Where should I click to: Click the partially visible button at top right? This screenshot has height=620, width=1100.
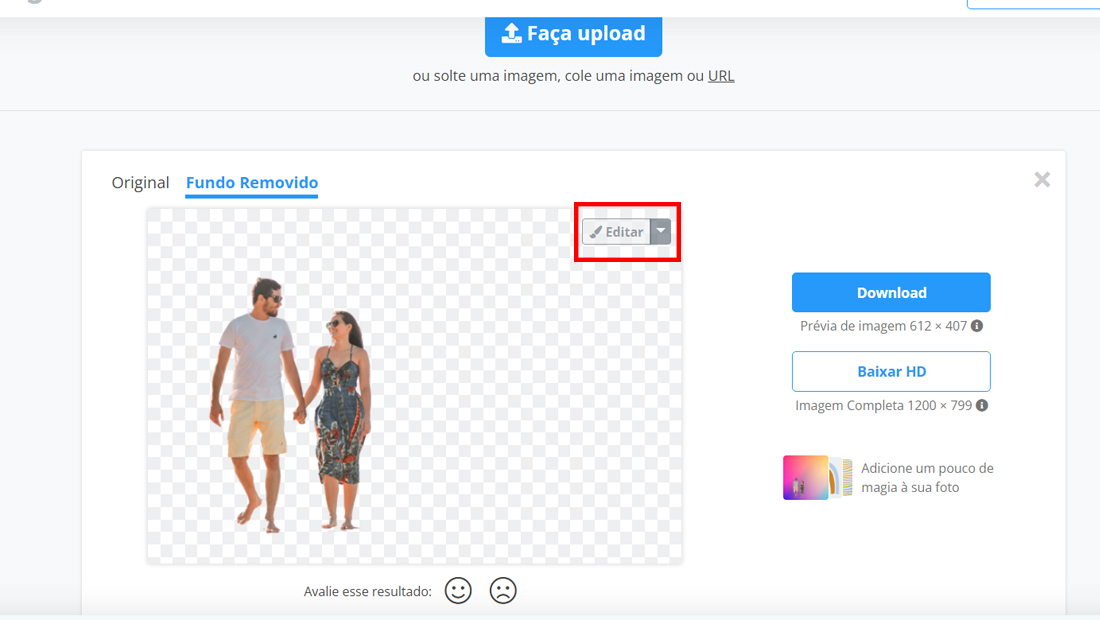(x=1033, y=4)
